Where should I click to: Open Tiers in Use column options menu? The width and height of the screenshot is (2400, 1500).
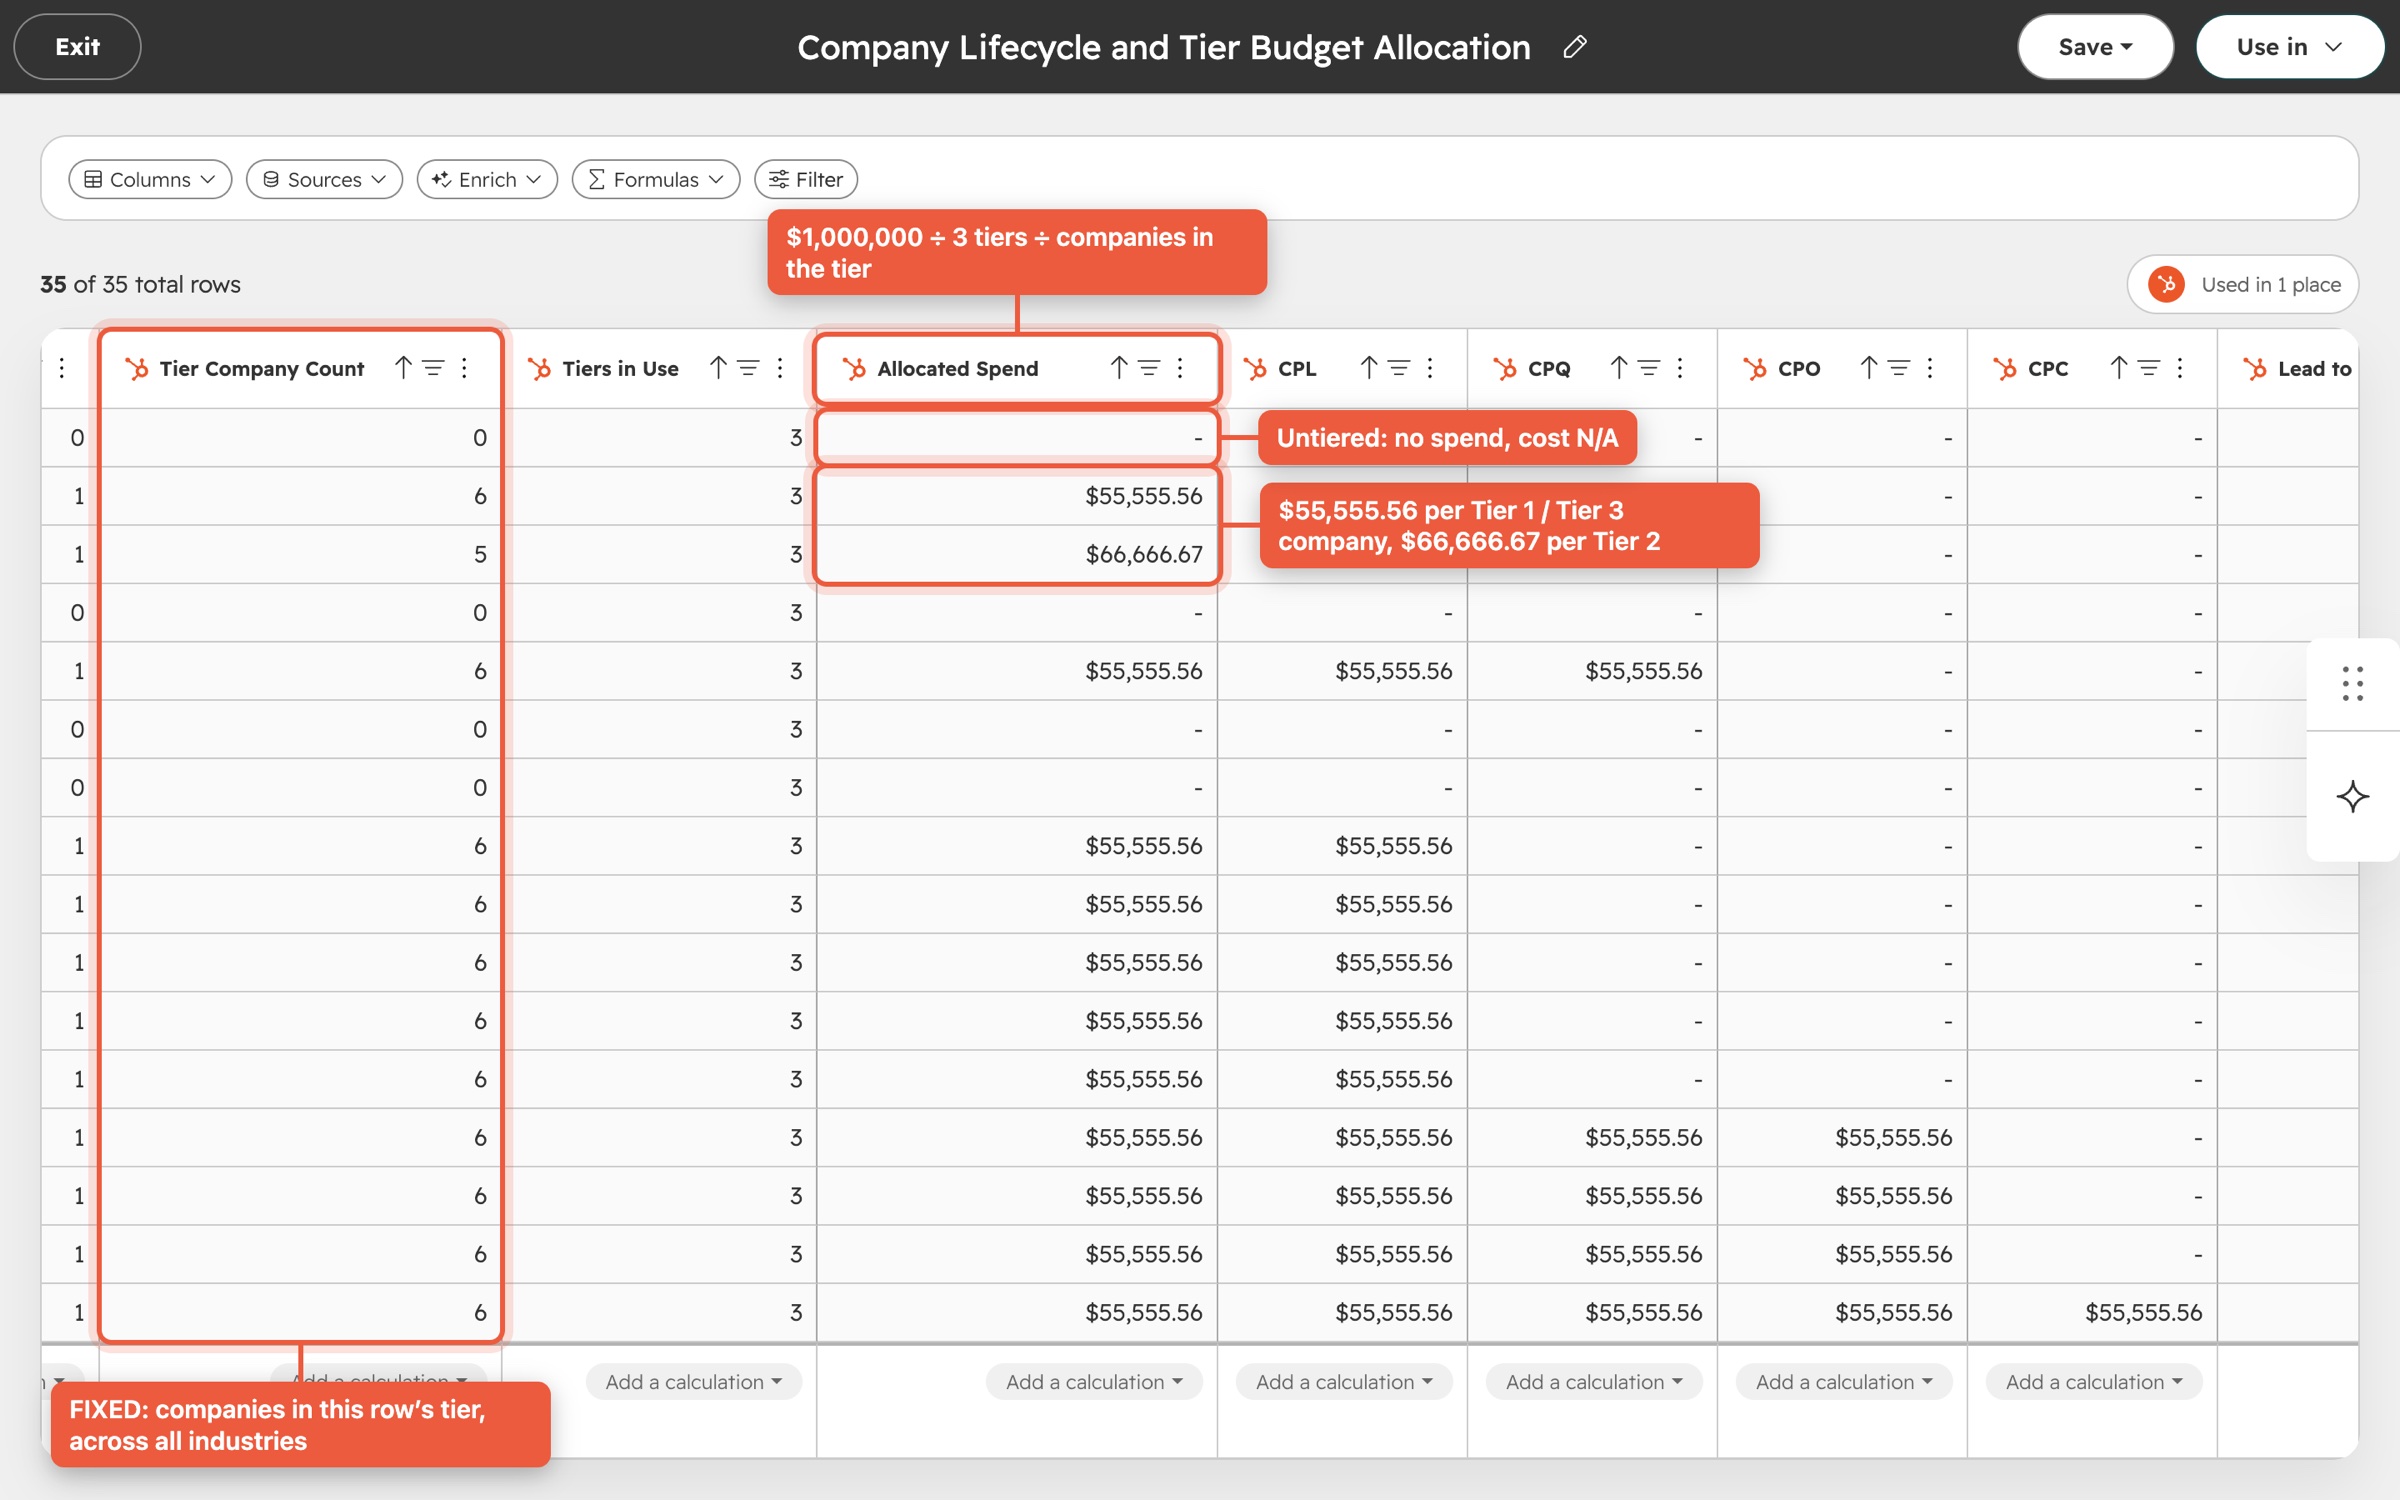click(780, 368)
